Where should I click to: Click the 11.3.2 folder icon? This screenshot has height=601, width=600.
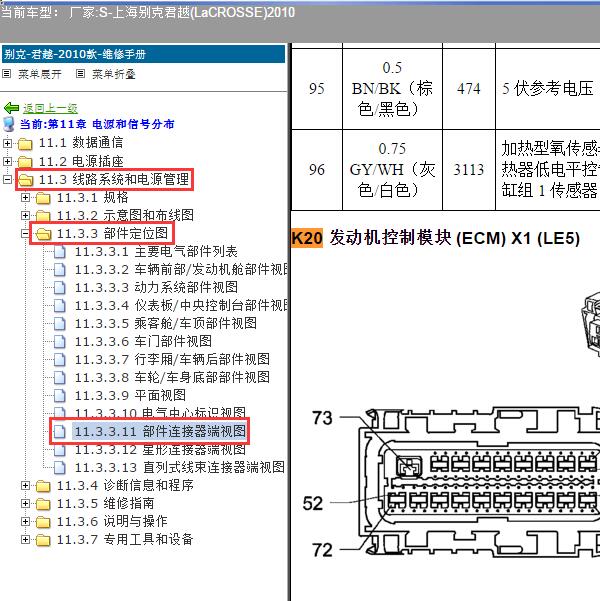[x=43, y=216]
